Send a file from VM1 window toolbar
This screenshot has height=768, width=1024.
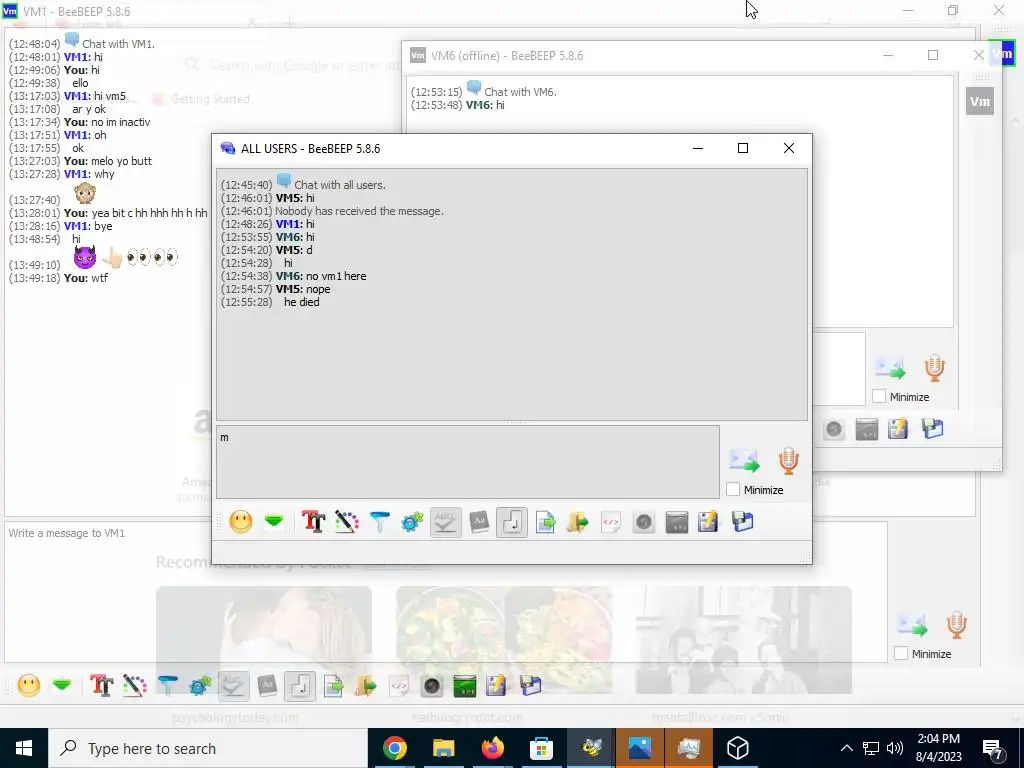(334, 686)
